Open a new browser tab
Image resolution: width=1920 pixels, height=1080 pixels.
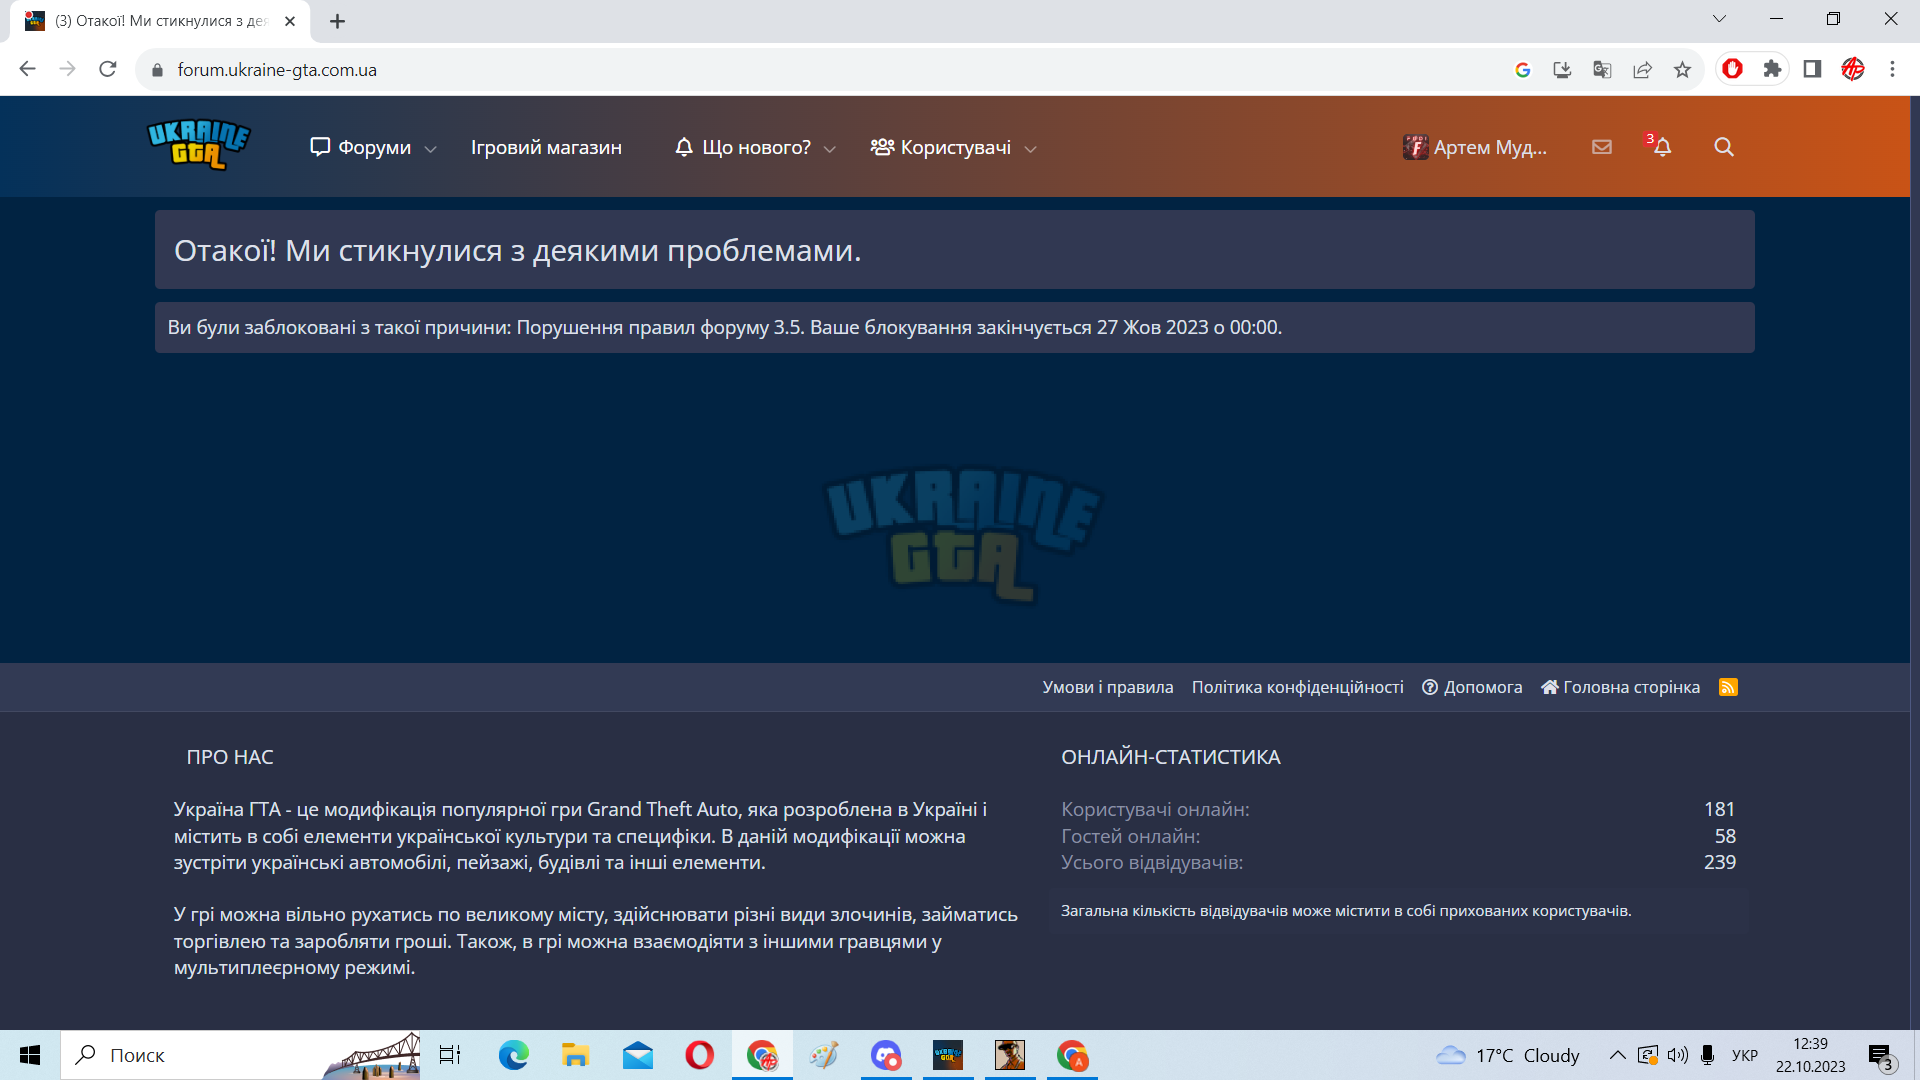(337, 21)
